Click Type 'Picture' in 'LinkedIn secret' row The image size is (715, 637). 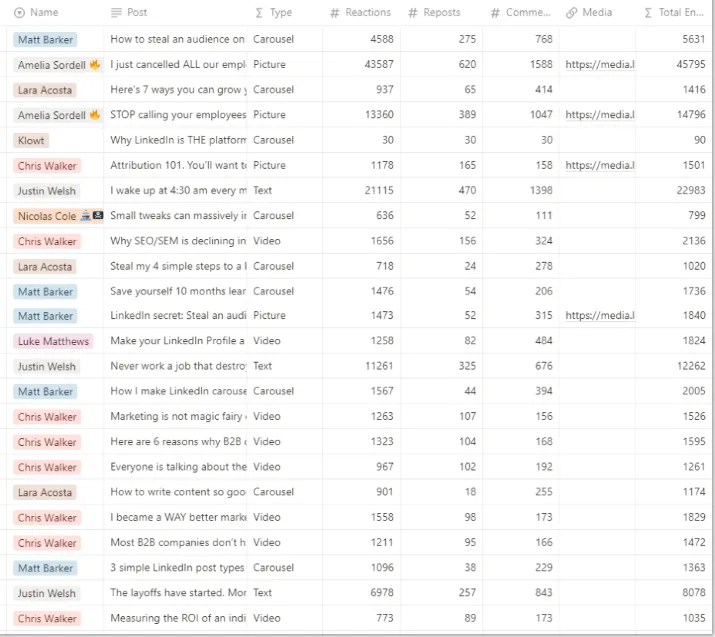click(269, 316)
